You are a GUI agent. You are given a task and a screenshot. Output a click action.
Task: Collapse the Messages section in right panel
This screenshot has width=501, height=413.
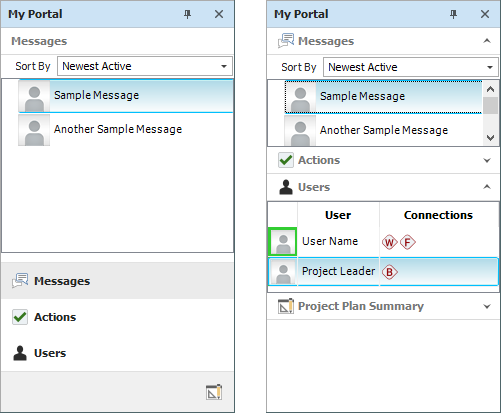[487, 41]
